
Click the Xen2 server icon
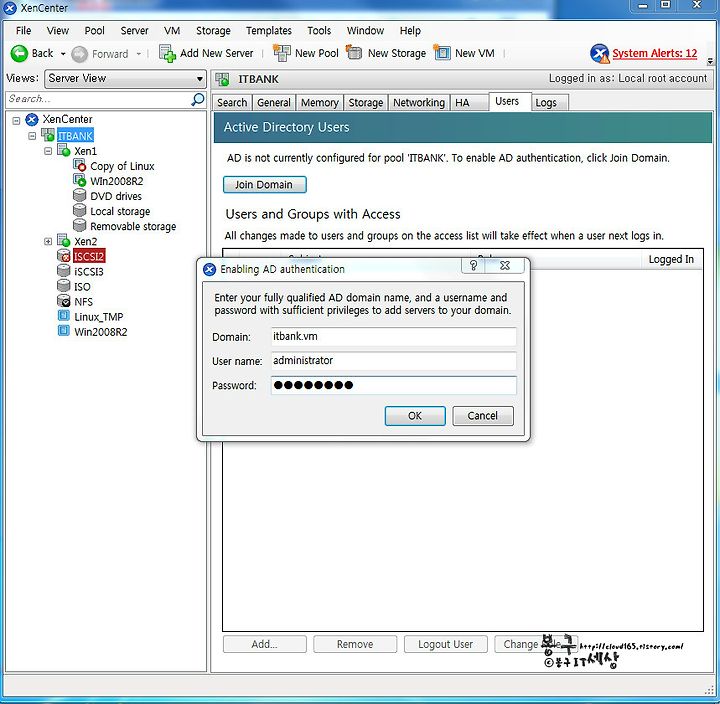63,241
